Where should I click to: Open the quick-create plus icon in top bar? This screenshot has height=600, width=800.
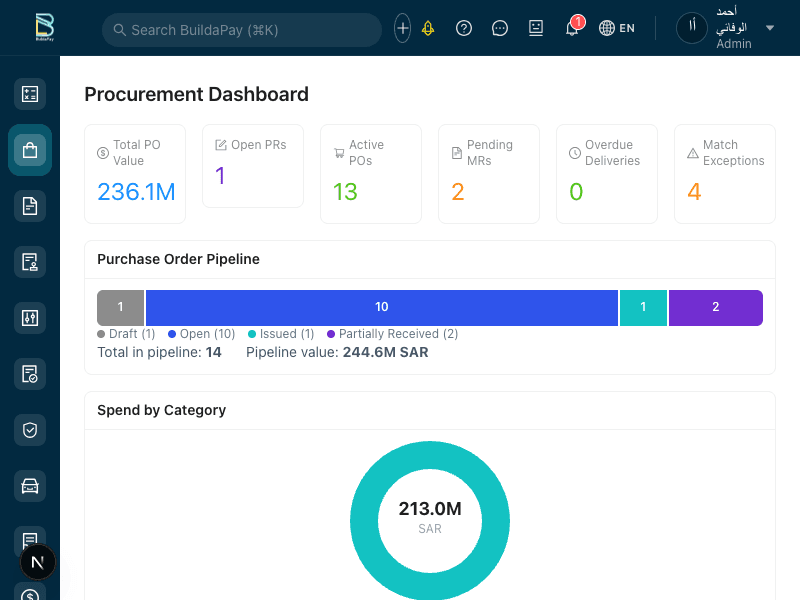(x=401, y=28)
